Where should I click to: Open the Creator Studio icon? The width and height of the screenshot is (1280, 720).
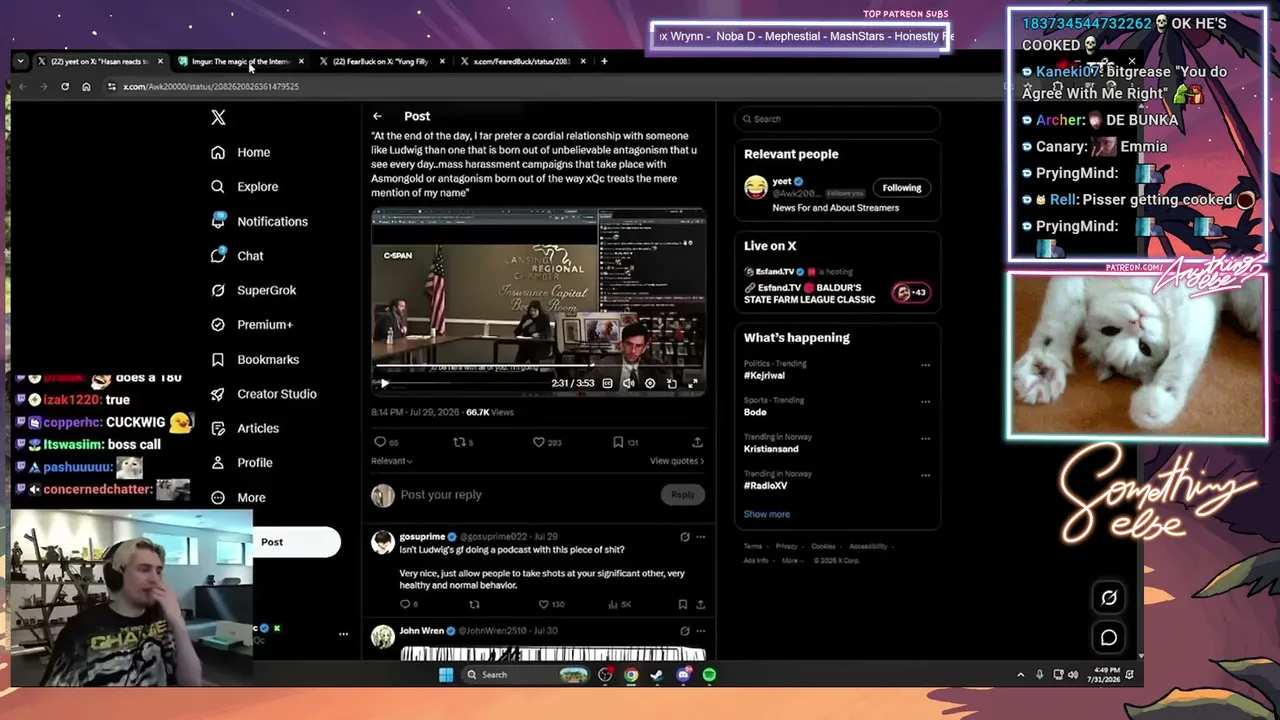(218, 394)
